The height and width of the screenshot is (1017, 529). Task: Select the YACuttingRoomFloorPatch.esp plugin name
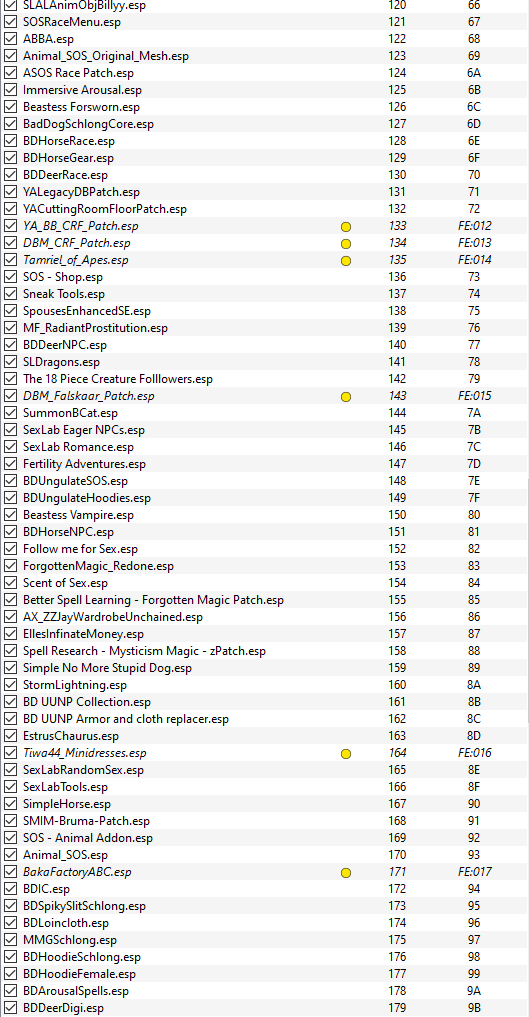[x=105, y=209]
